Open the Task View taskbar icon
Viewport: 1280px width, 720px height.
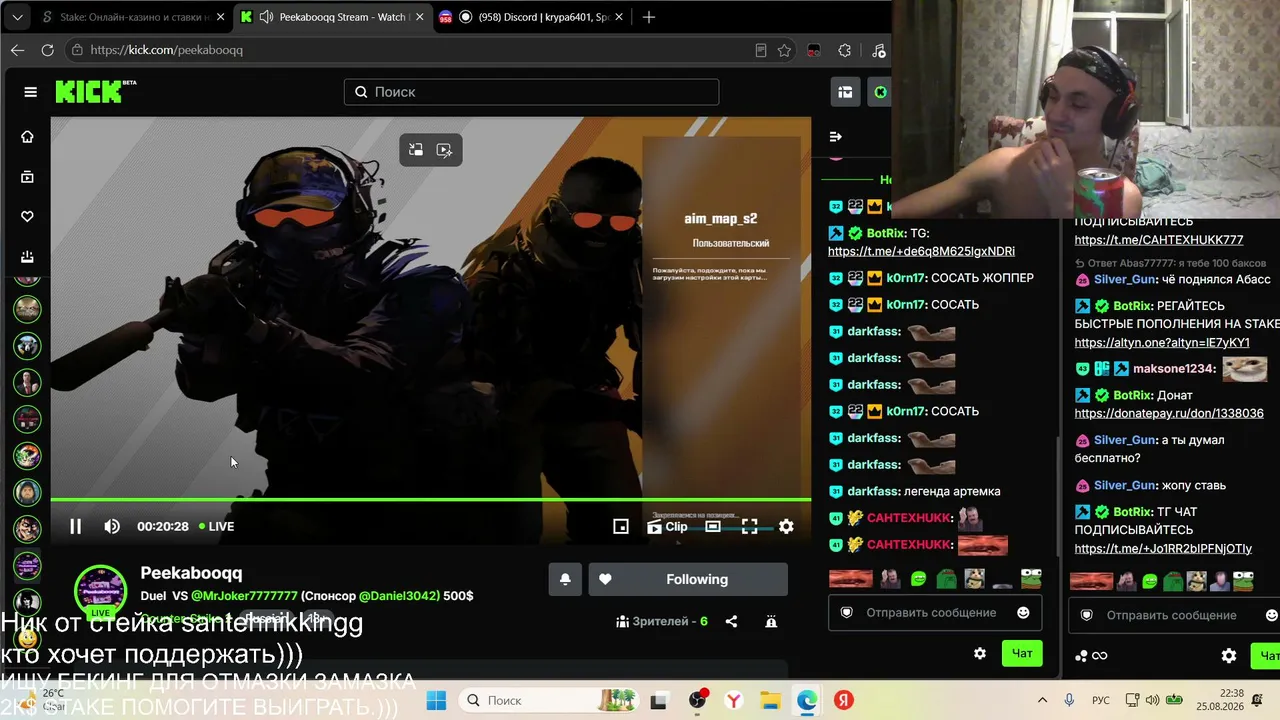(659, 700)
